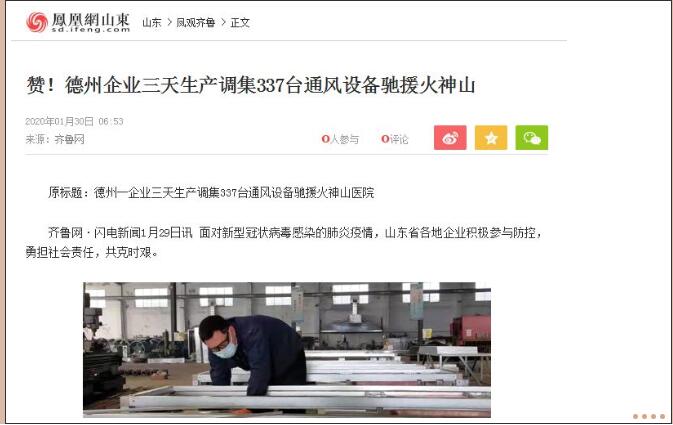
Task: Click the yellow star favorite icon
Action: pyautogui.click(x=491, y=138)
